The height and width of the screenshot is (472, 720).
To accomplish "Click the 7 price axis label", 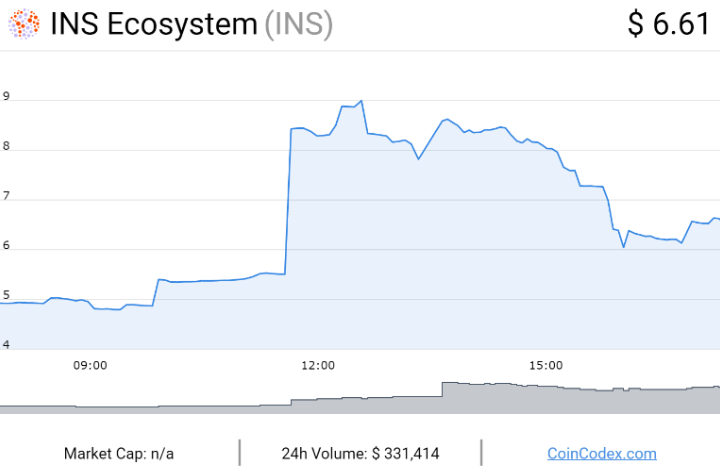I will coord(6,196).
